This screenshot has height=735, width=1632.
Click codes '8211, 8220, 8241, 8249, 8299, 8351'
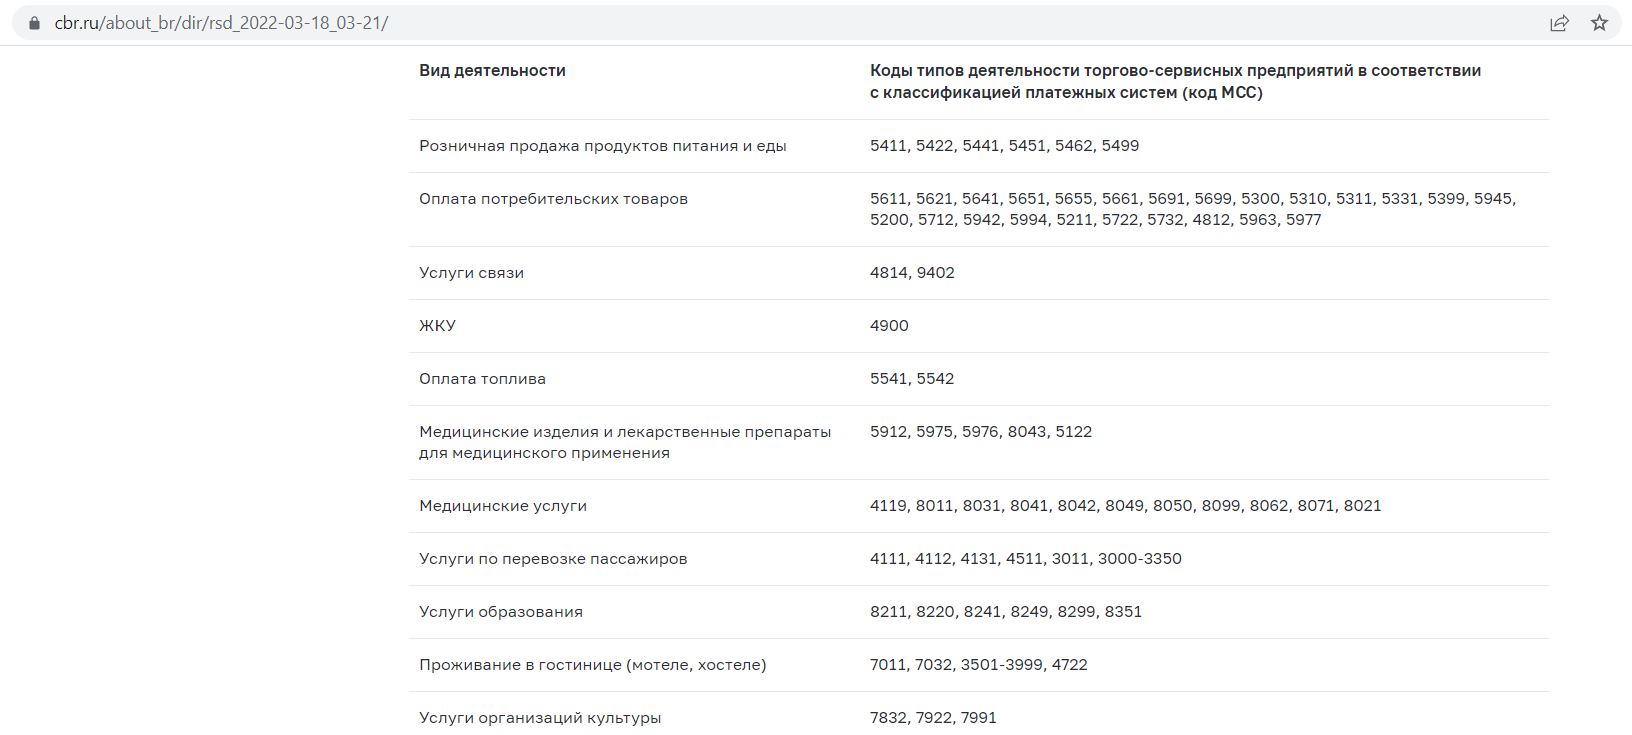point(1006,612)
